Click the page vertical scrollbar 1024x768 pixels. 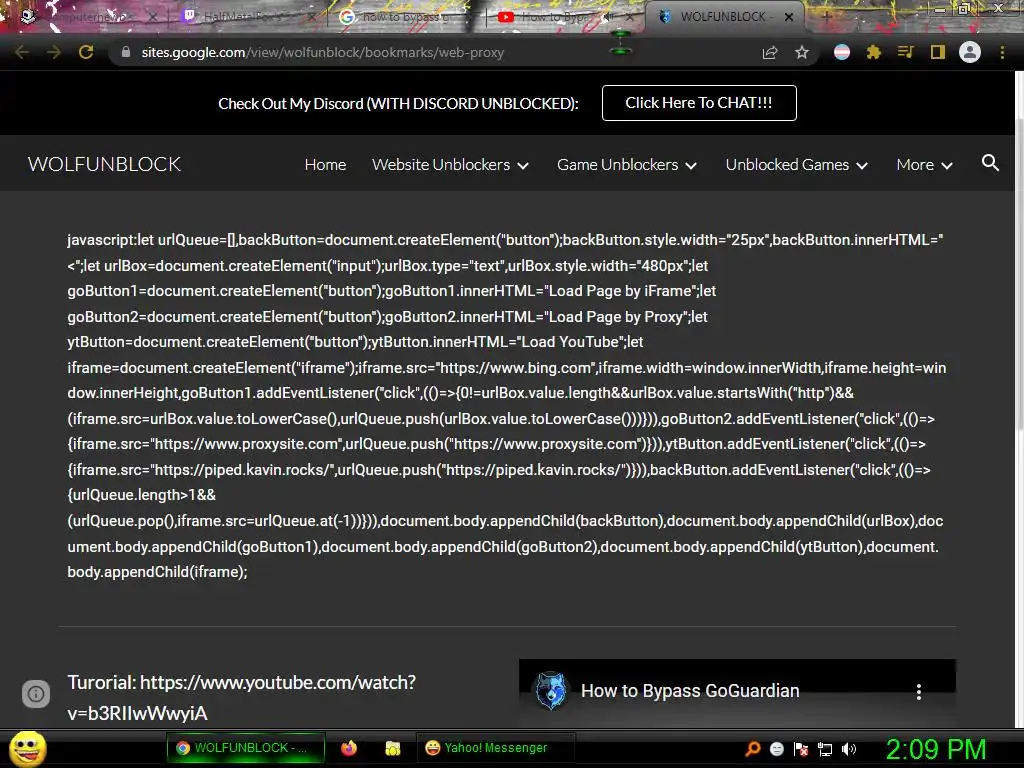pyautogui.click(x=1019, y=400)
